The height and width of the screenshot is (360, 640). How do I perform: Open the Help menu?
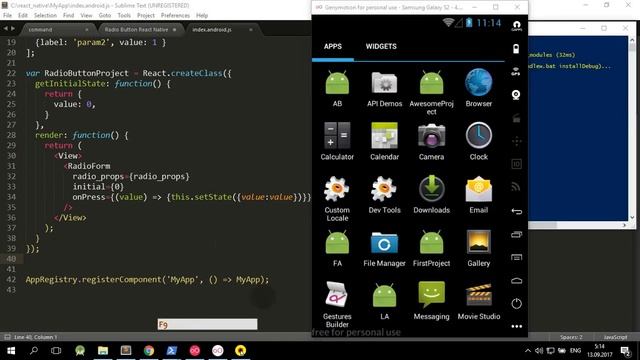pos(202,15)
